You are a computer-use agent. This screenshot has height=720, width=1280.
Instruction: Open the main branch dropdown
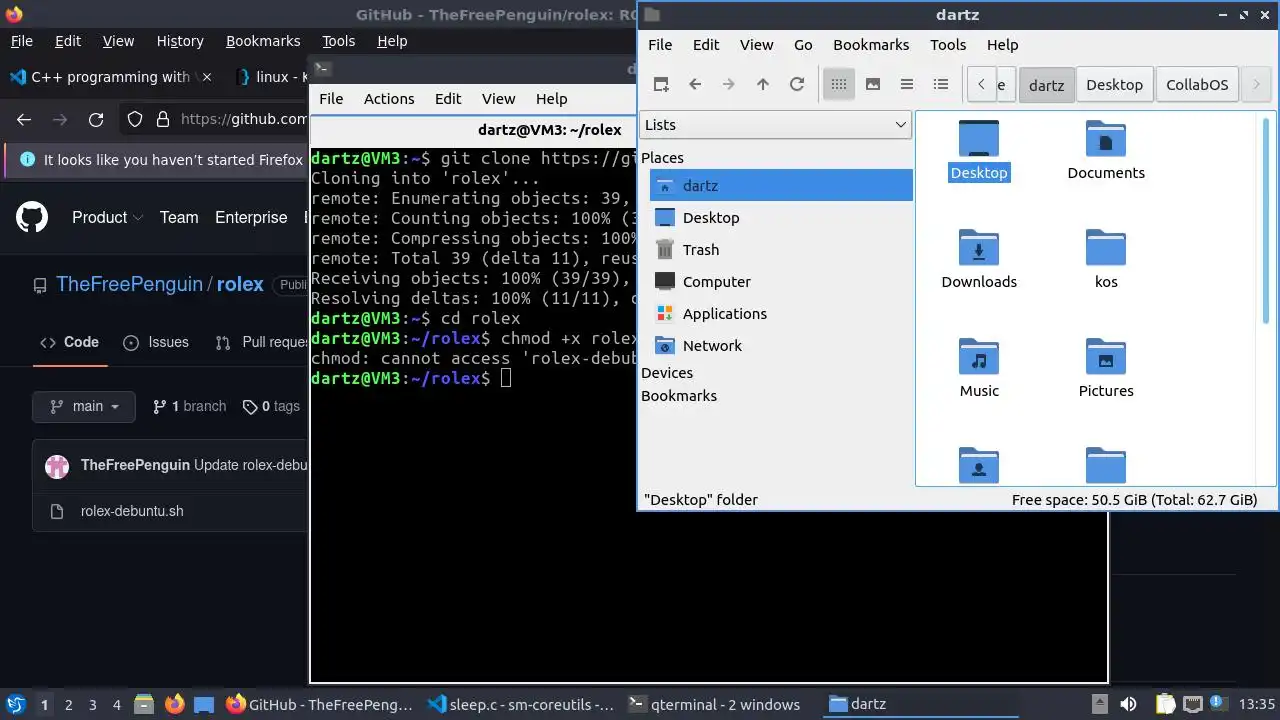(85, 406)
